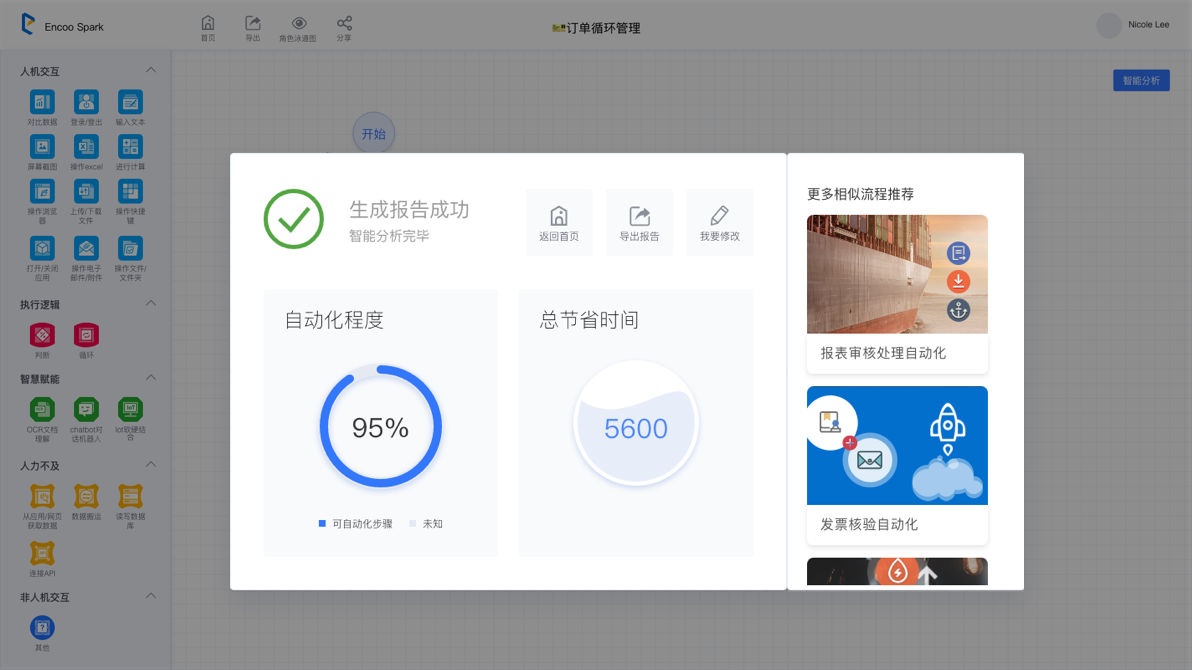
Task: Click the 返回首页 home button in the dialog
Action: tap(559, 223)
